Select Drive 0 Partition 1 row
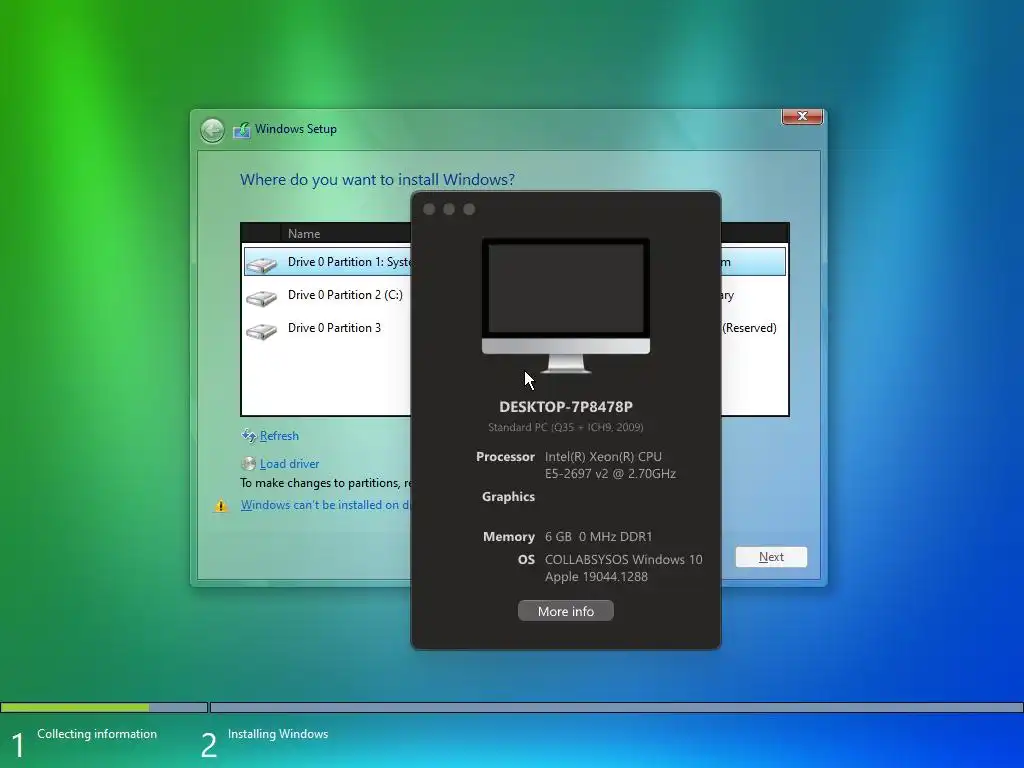Viewport: 1024px width, 768px height. (x=515, y=262)
